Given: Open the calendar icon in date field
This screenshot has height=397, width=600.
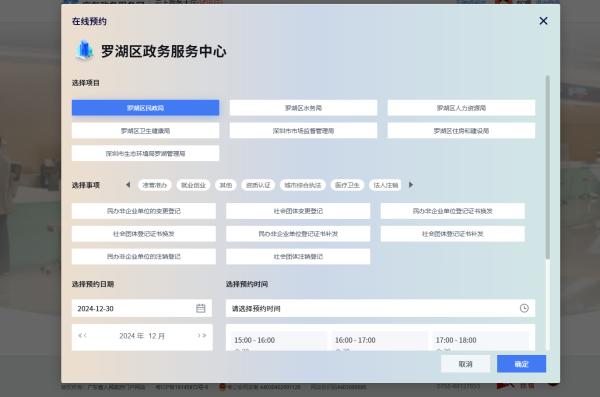Looking at the screenshot, I should 201,308.
